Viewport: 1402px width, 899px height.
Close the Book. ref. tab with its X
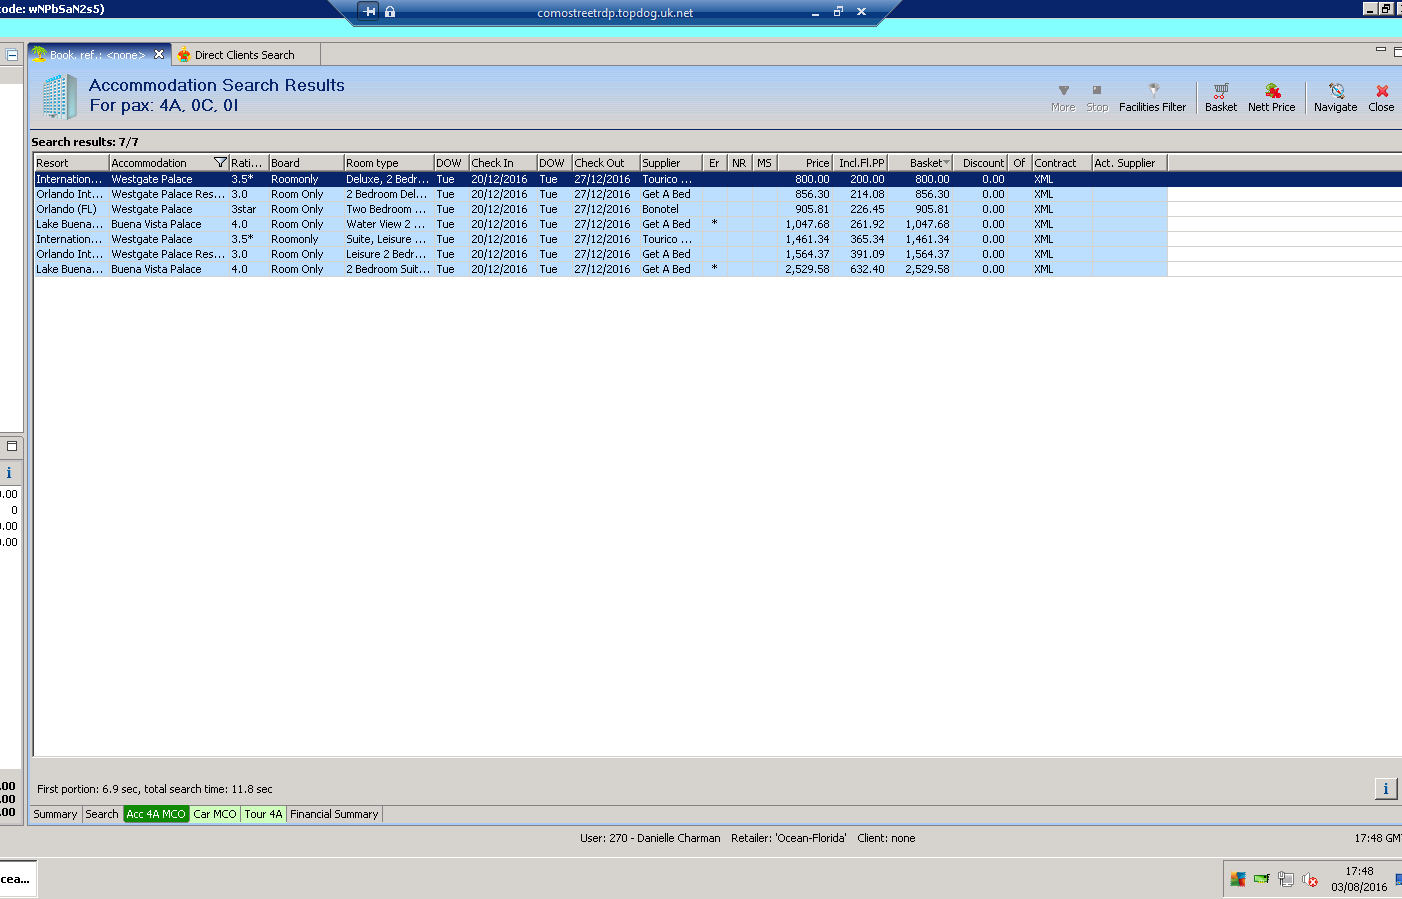(159, 55)
